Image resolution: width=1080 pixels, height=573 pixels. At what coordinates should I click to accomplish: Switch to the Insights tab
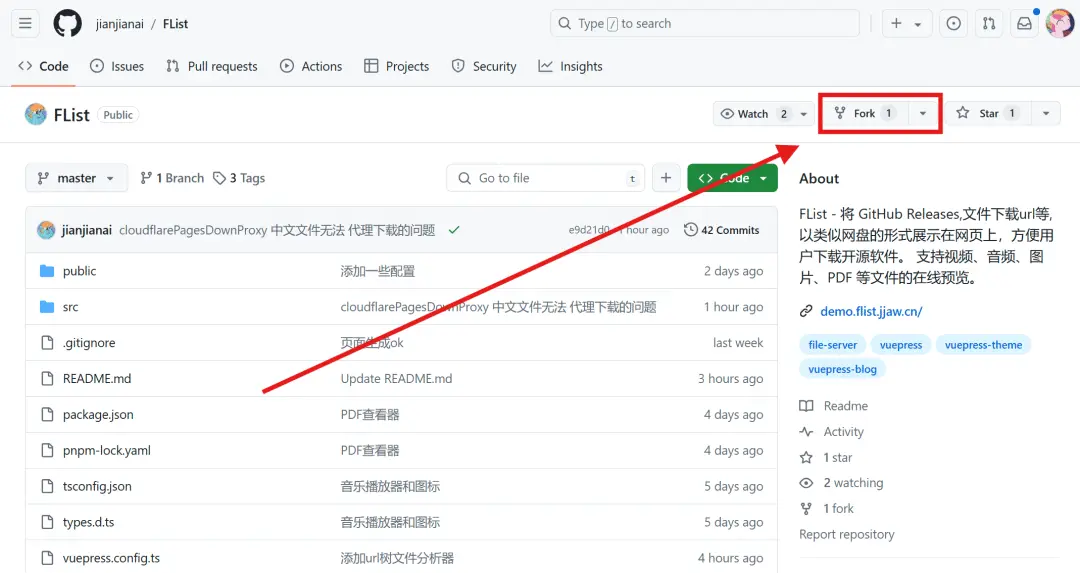coord(570,66)
